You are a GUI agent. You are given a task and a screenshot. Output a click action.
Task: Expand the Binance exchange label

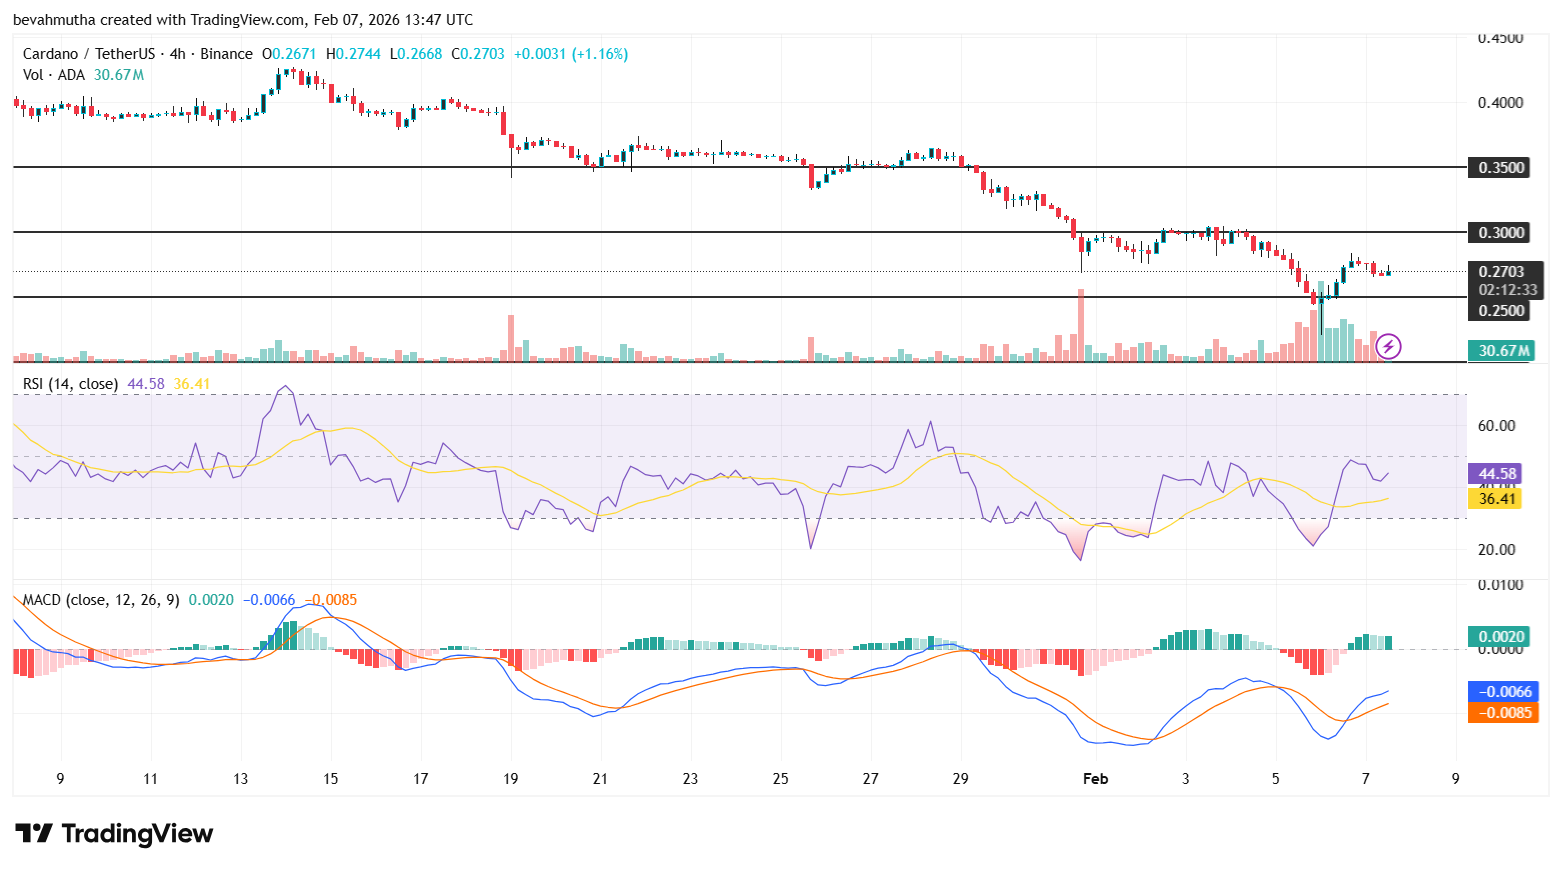pos(224,54)
